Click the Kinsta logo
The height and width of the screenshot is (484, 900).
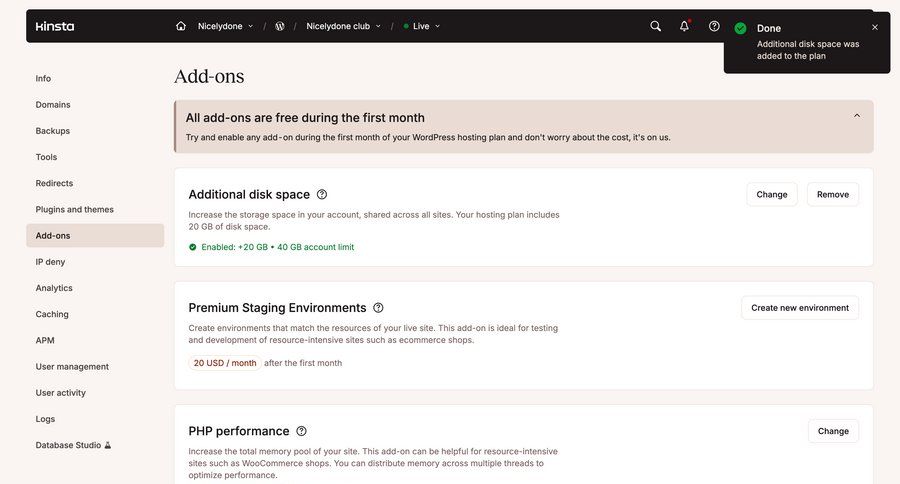click(55, 26)
